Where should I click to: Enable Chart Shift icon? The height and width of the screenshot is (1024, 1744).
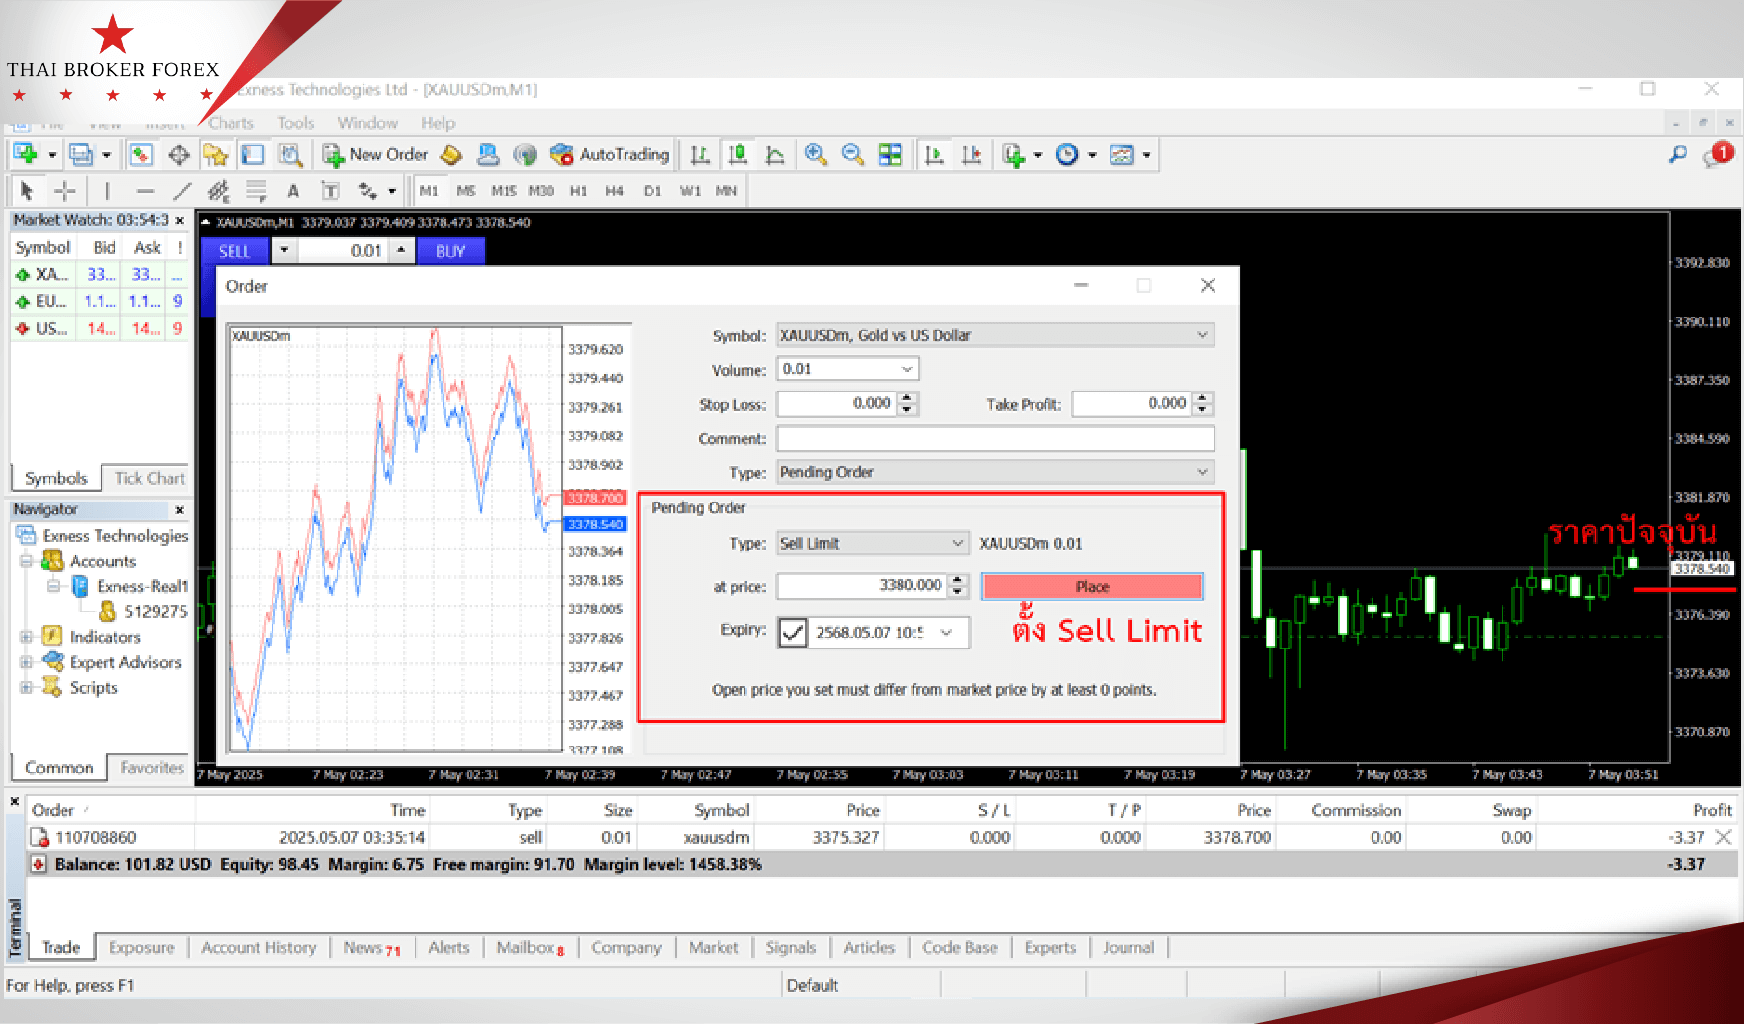pyautogui.click(x=971, y=154)
